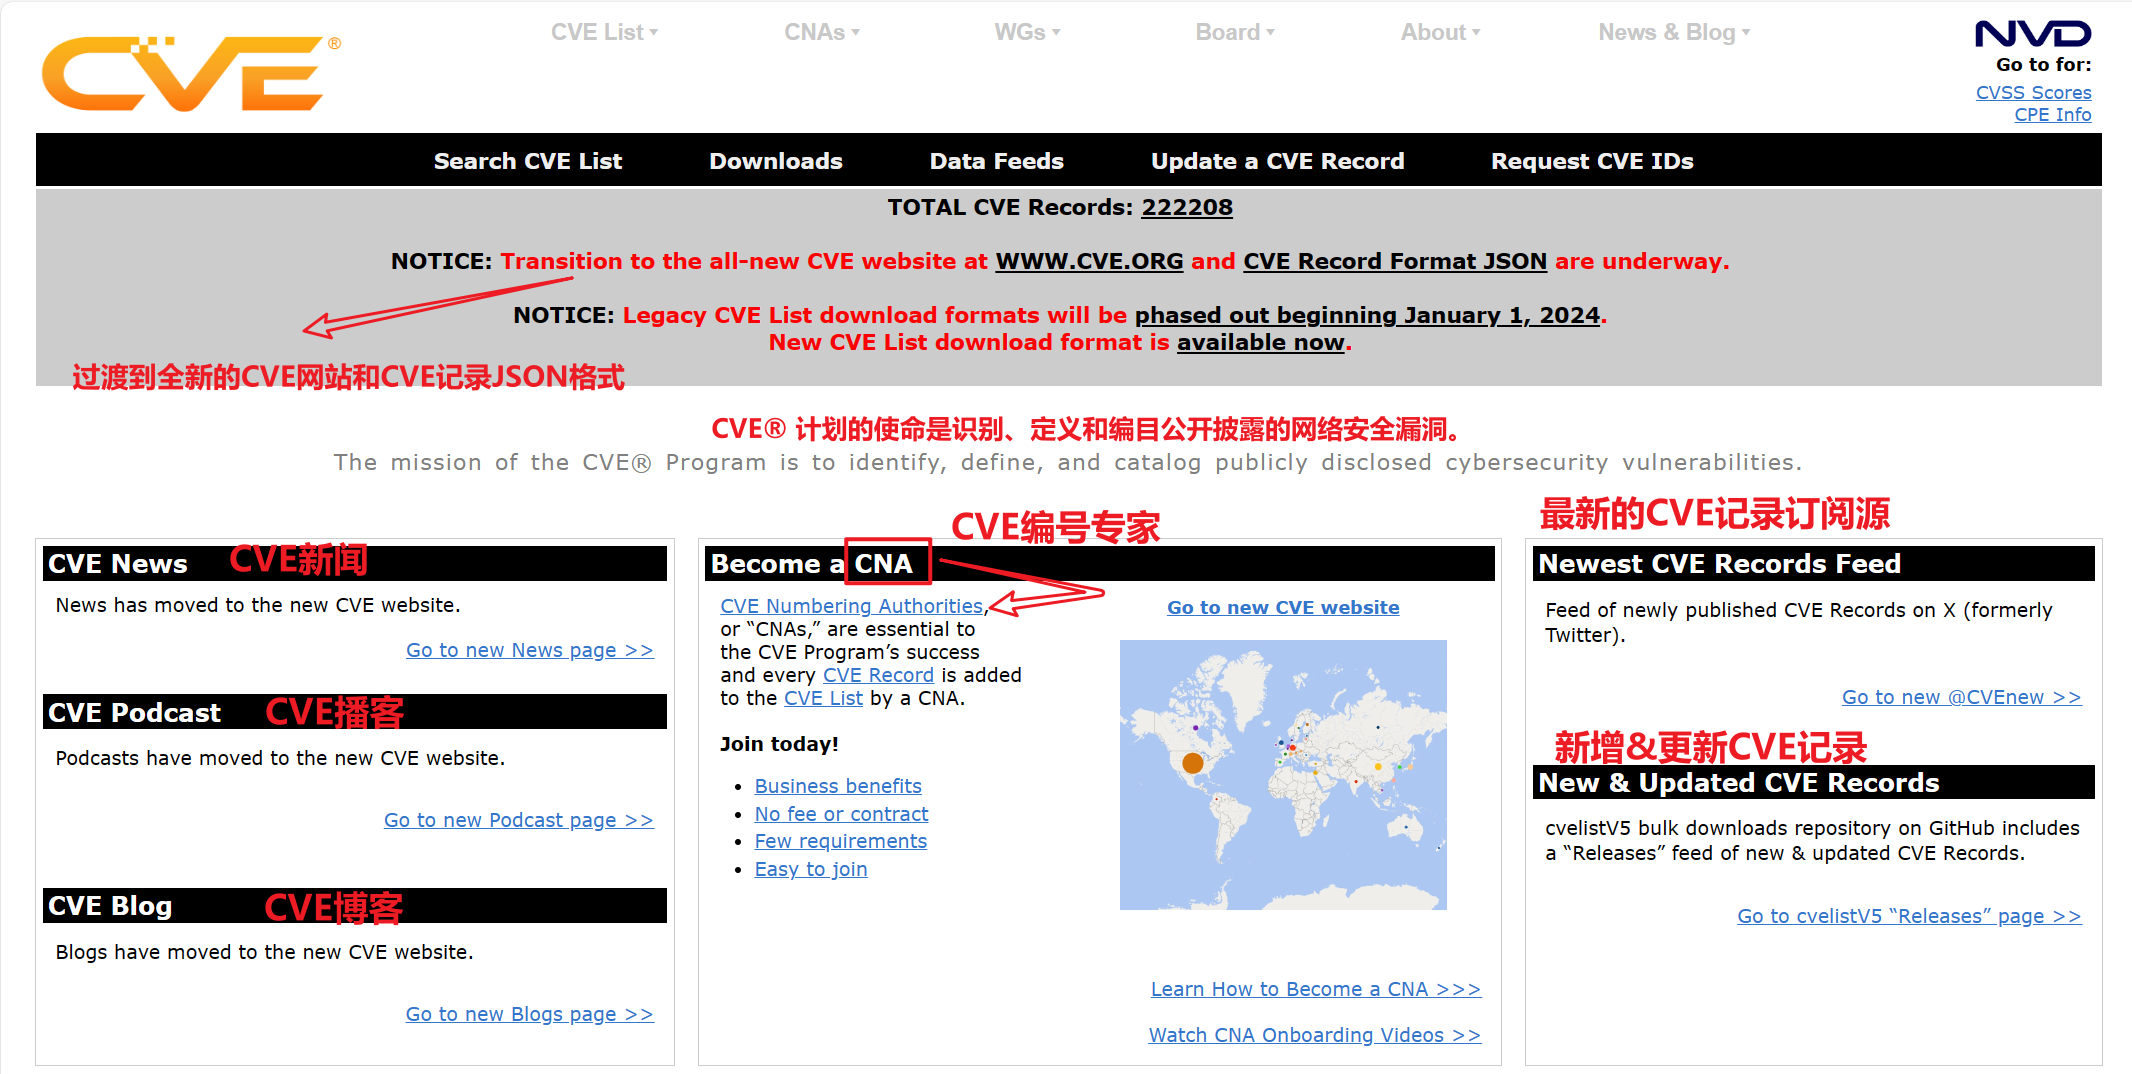The height and width of the screenshot is (1074, 2132).
Task: Click the NVD logo
Action: tap(2033, 33)
